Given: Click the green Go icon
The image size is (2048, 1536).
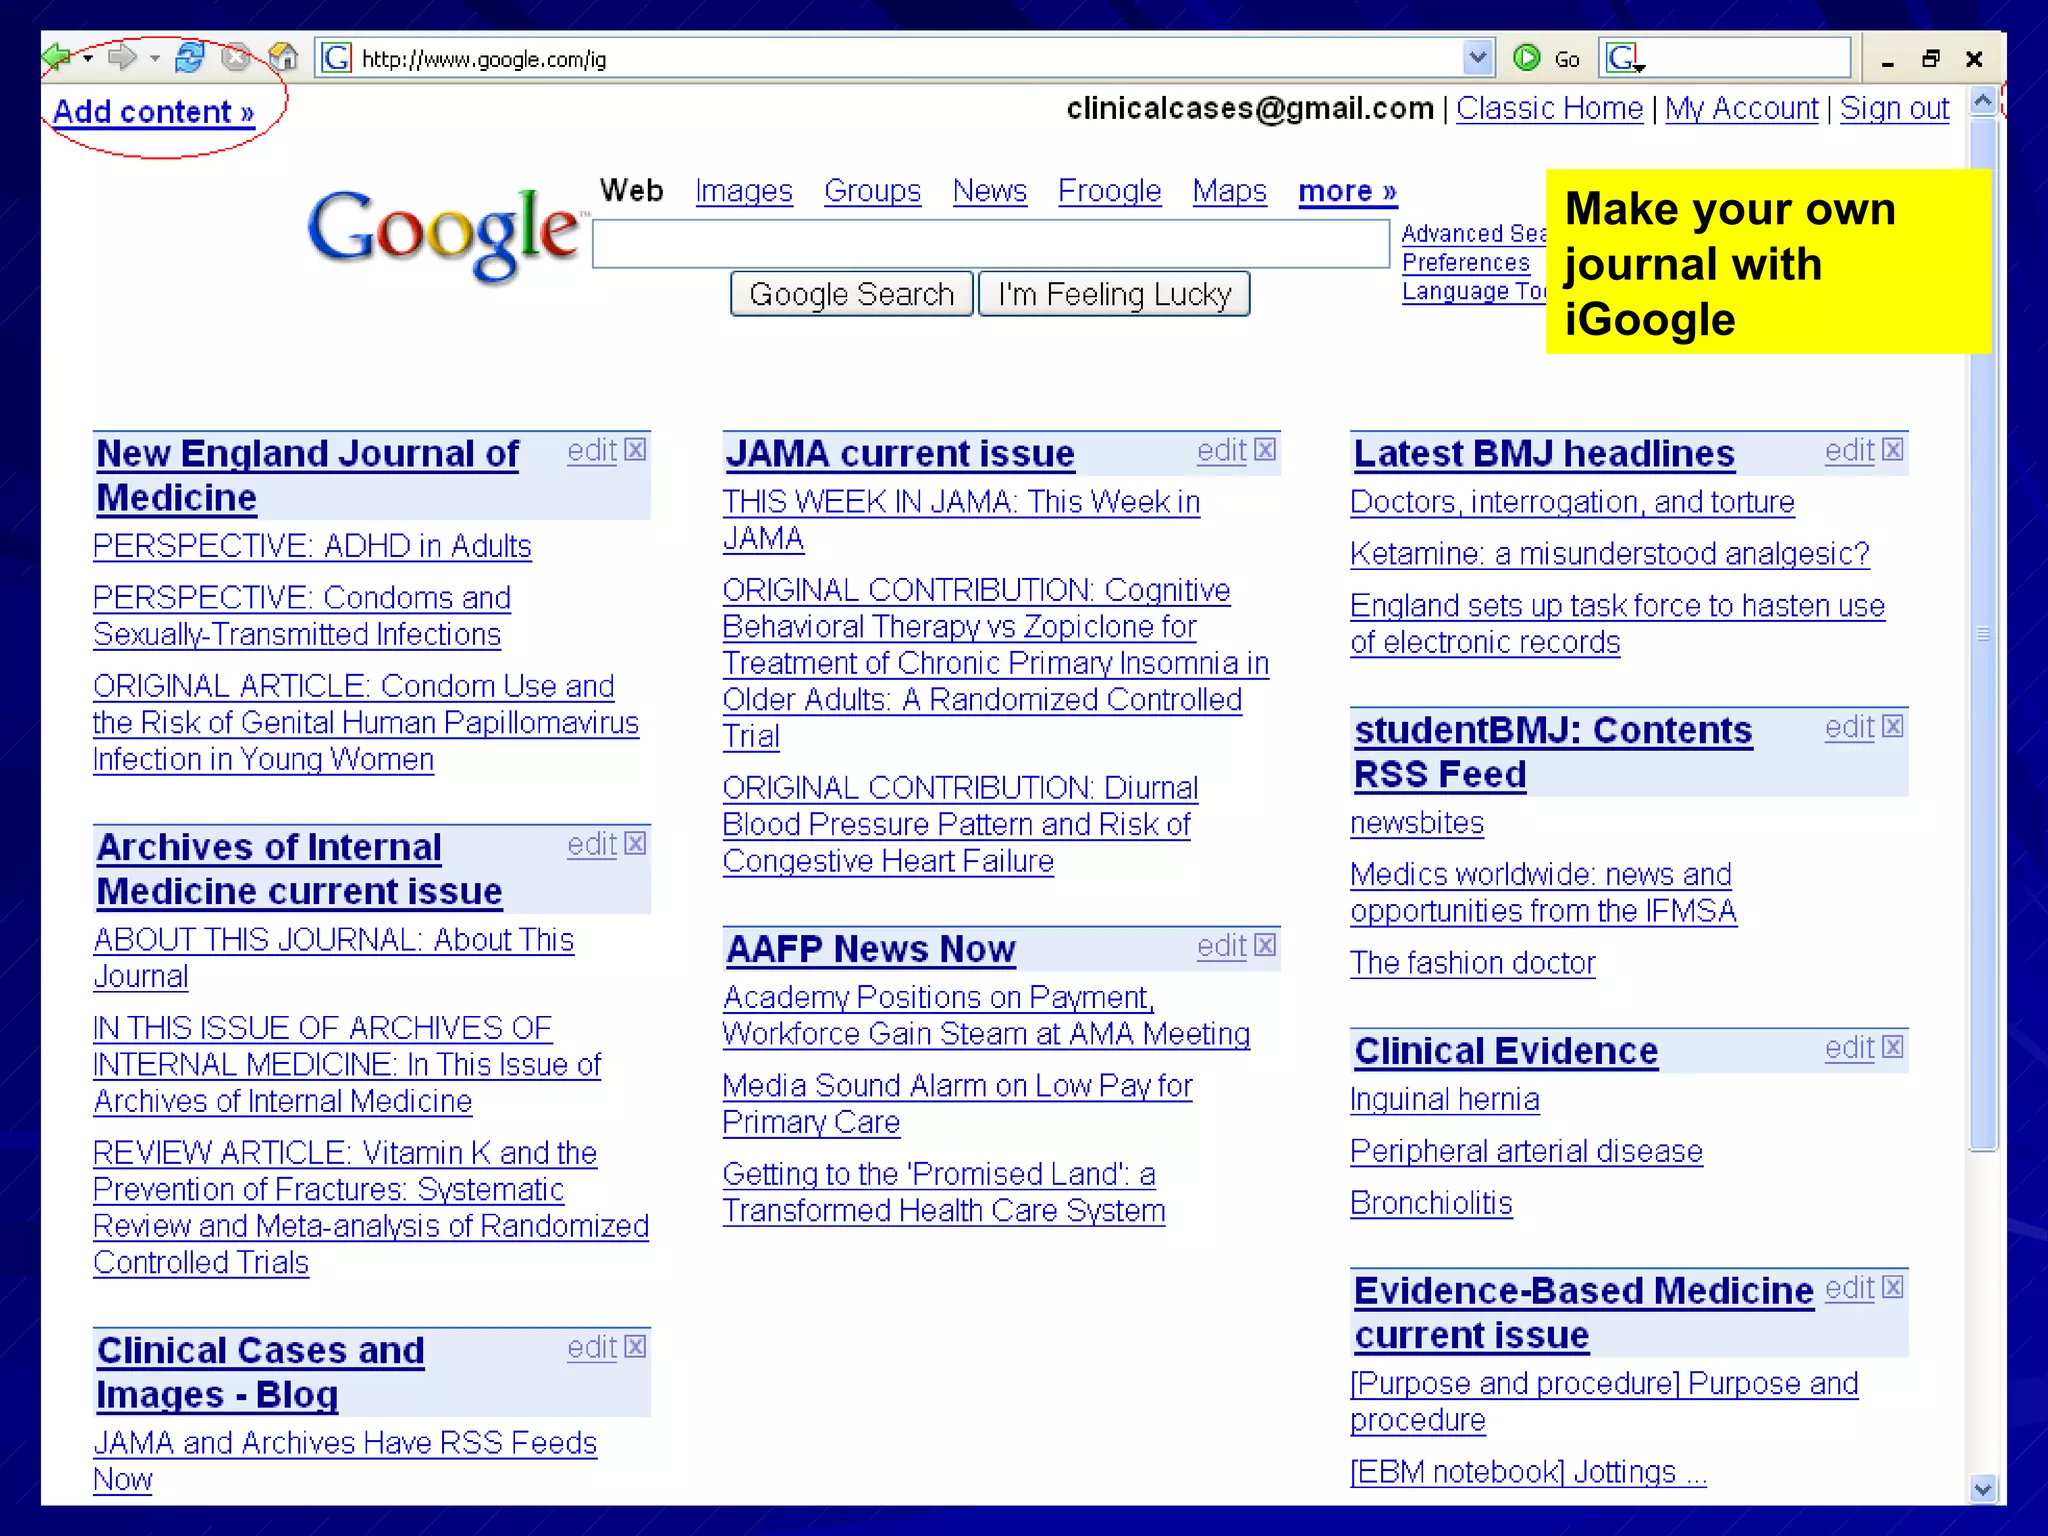Looking at the screenshot, I should (x=1526, y=58).
